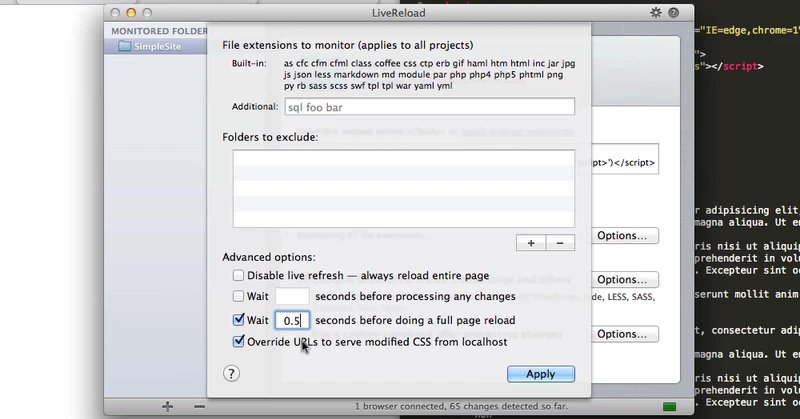This screenshot has height=419, width=800.
Task: Remove a monitored folder using bottom minus
Action: [x=199, y=407]
